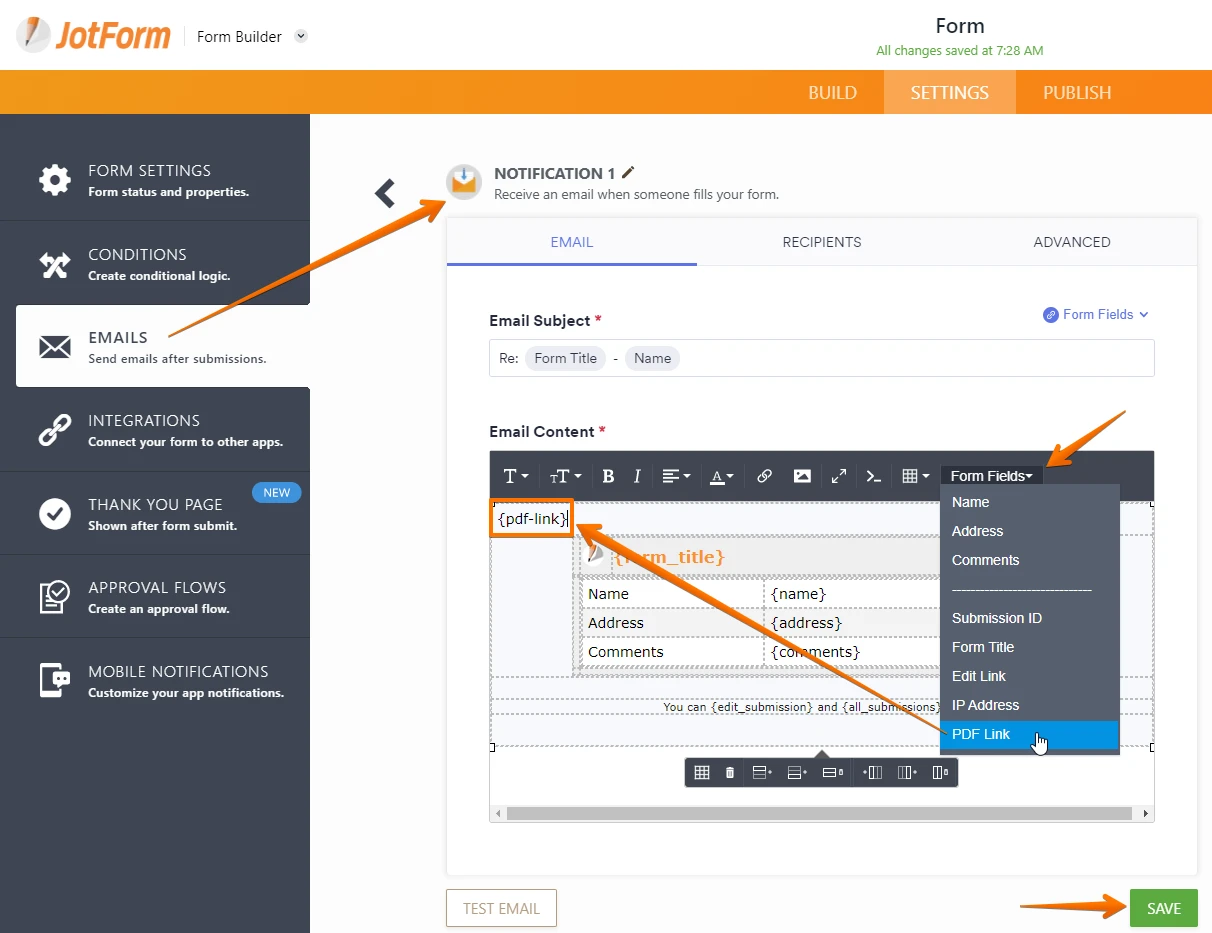The height and width of the screenshot is (933, 1212).
Task: Open the Form Fields link above the subject
Action: [x=1096, y=314]
